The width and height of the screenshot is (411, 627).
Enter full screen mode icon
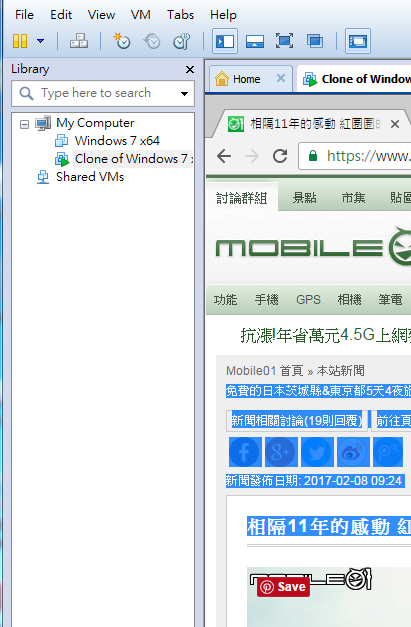[x=284, y=41]
